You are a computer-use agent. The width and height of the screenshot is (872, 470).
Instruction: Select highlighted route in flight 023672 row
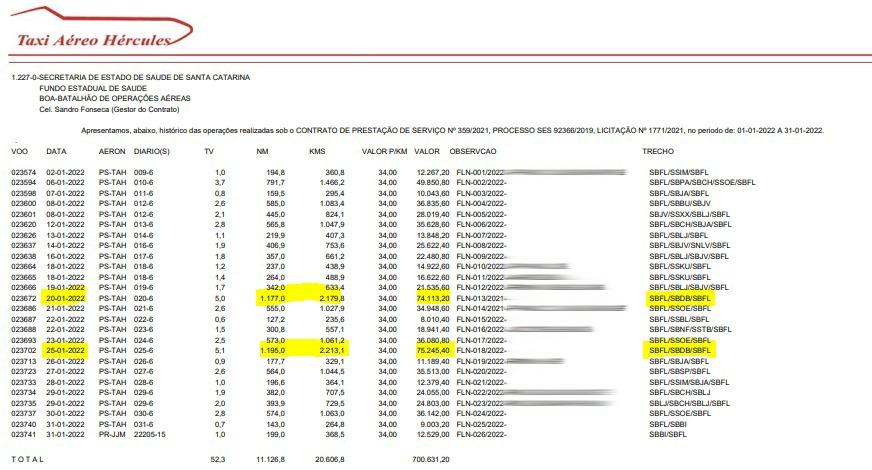click(x=680, y=298)
